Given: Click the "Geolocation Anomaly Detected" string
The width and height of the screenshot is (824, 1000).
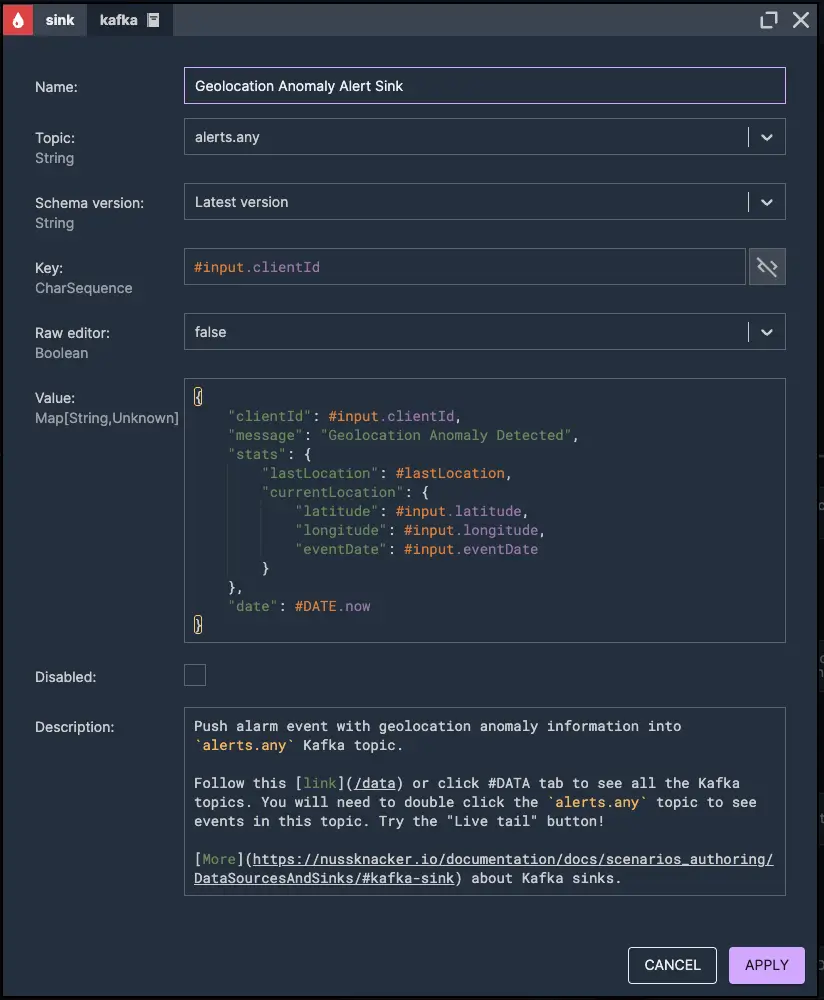Looking at the screenshot, I should [446, 435].
